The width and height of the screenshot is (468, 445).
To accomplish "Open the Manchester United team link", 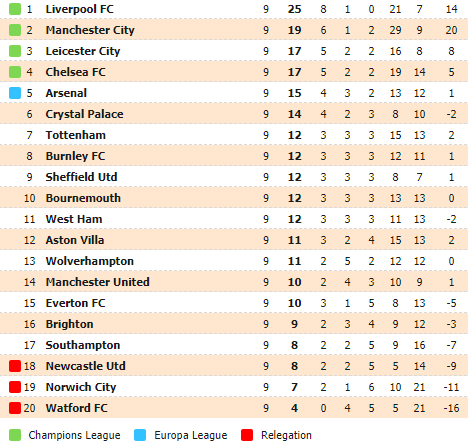I will click(x=97, y=282).
